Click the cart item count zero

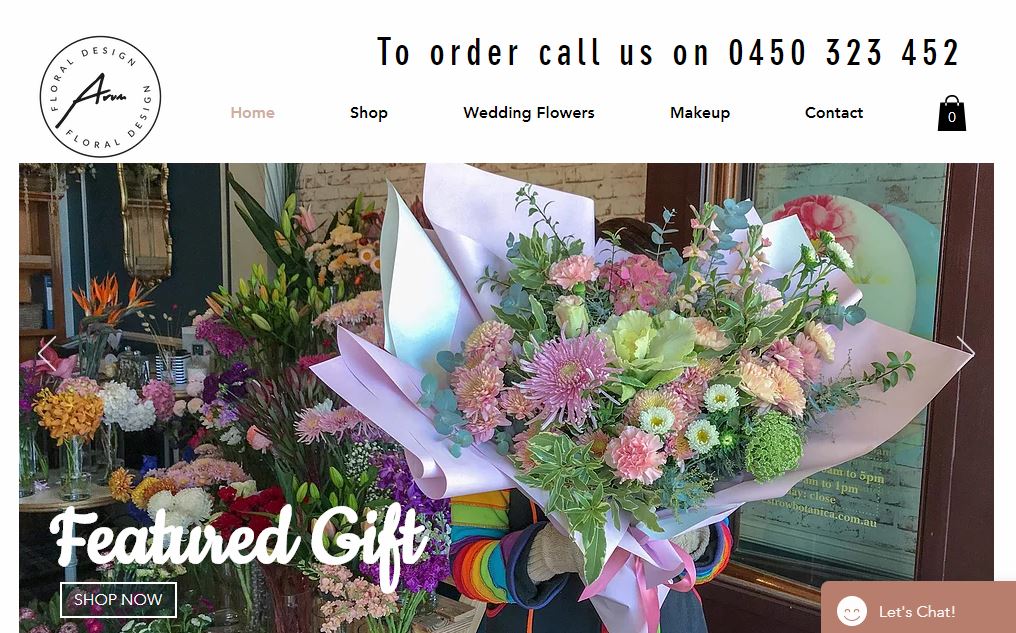point(951,117)
